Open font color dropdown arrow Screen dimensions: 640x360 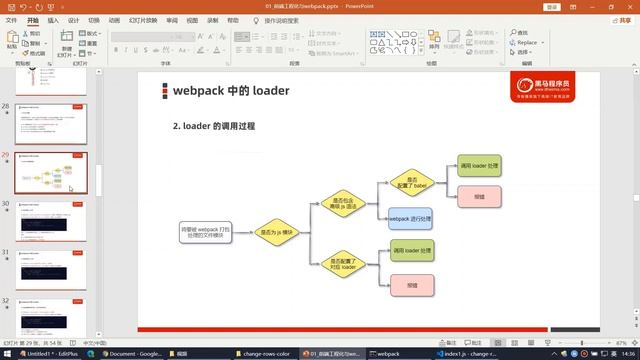point(224,50)
